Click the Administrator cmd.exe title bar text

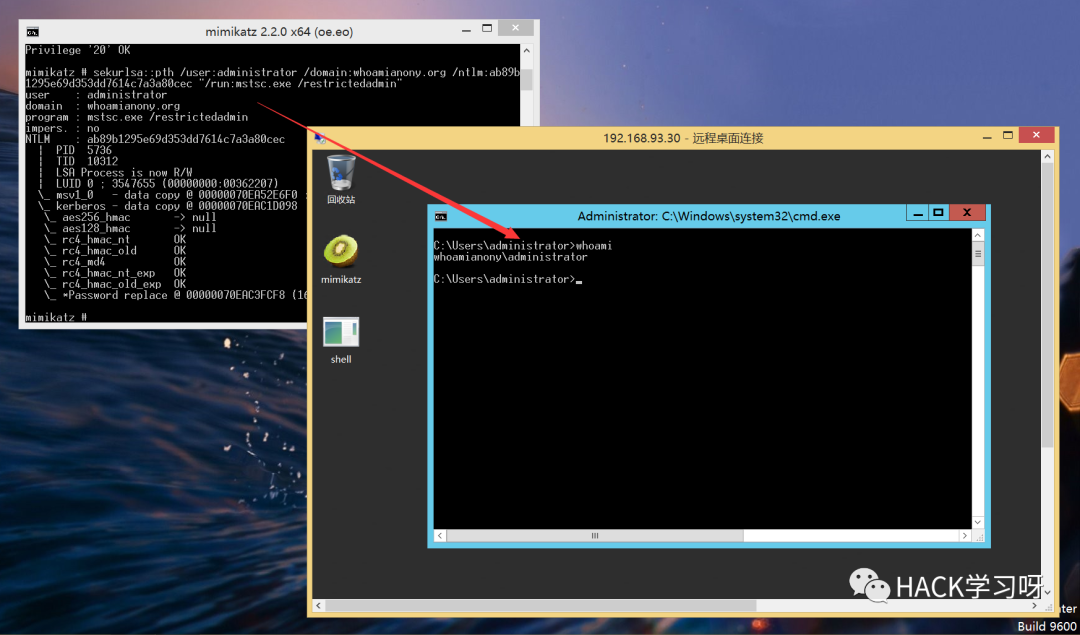[709, 216]
